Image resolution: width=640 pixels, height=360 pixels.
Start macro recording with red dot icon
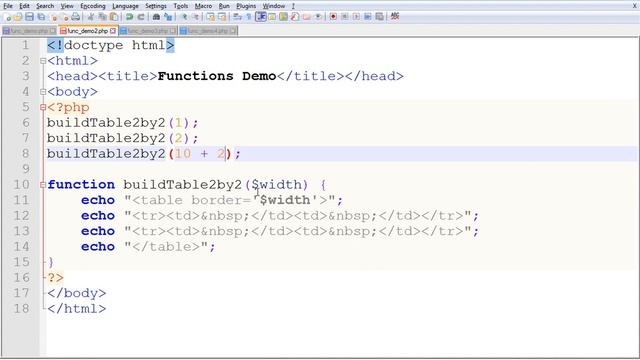click(x=333, y=17)
